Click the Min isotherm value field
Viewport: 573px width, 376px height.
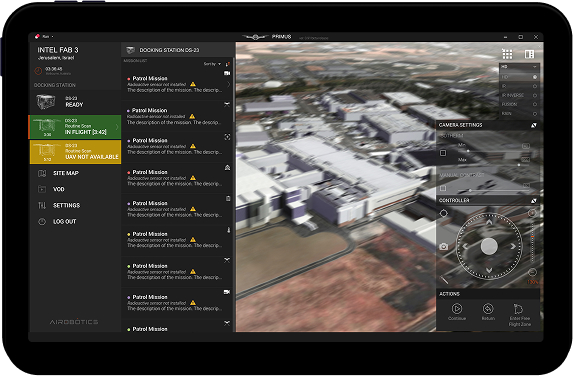tap(525, 146)
